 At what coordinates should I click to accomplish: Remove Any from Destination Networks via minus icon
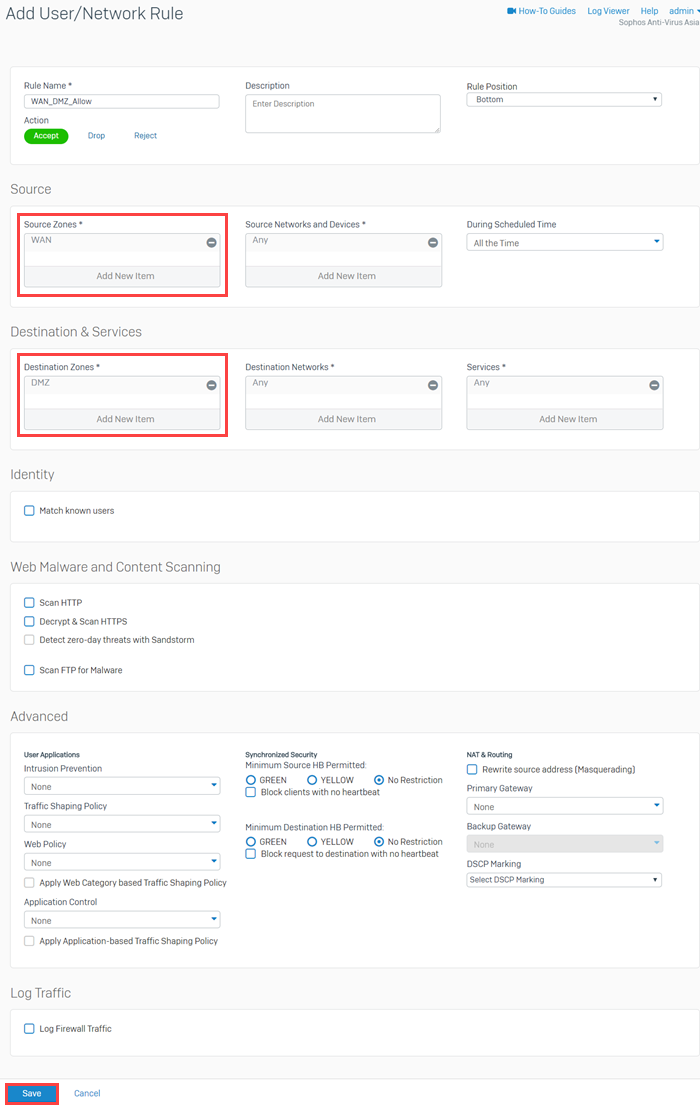point(432,384)
